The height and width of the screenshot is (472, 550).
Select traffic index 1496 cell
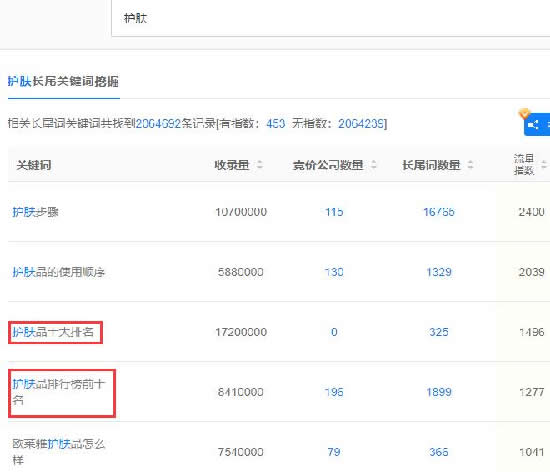point(531,332)
